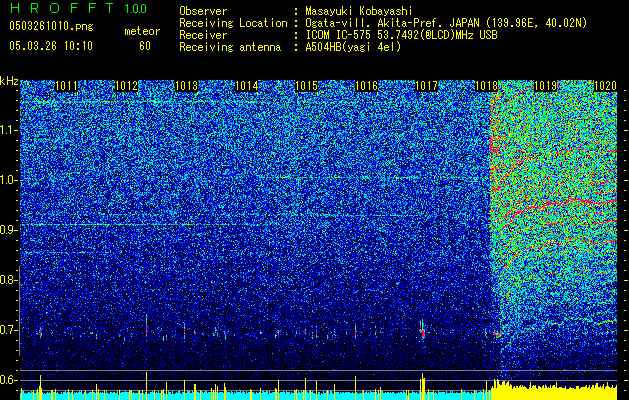The width and height of the screenshot is (629, 400).
Task: Select observer name Masayuki Kobayashi
Action: pos(359,11)
